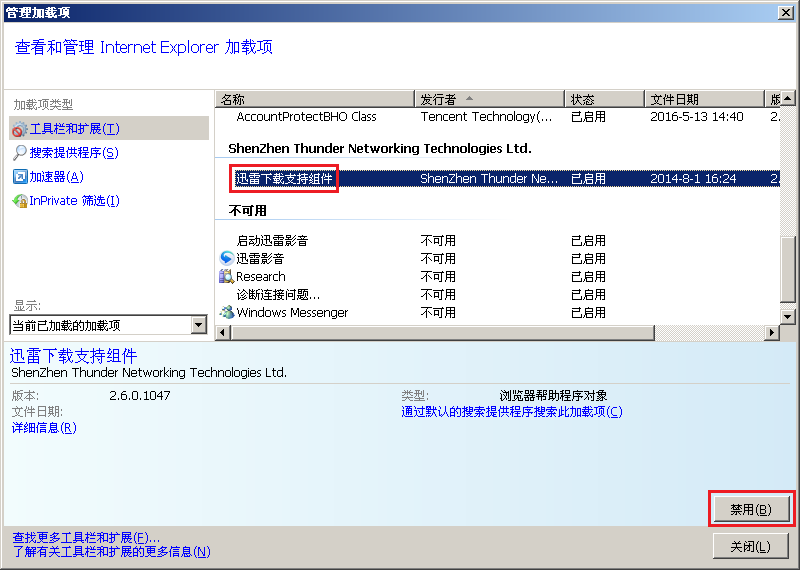Click the 迅雷影音 blue bird icon
Viewport: 800px width, 570px height.
(226, 258)
